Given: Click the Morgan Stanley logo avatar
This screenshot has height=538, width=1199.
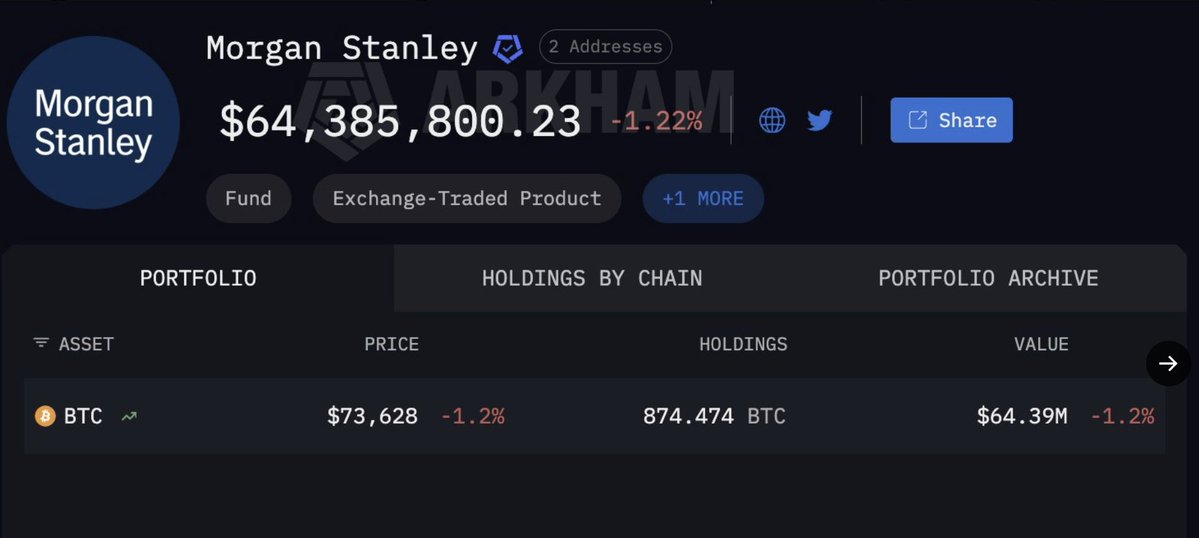Looking at the screenshot, I should [93, 123].
